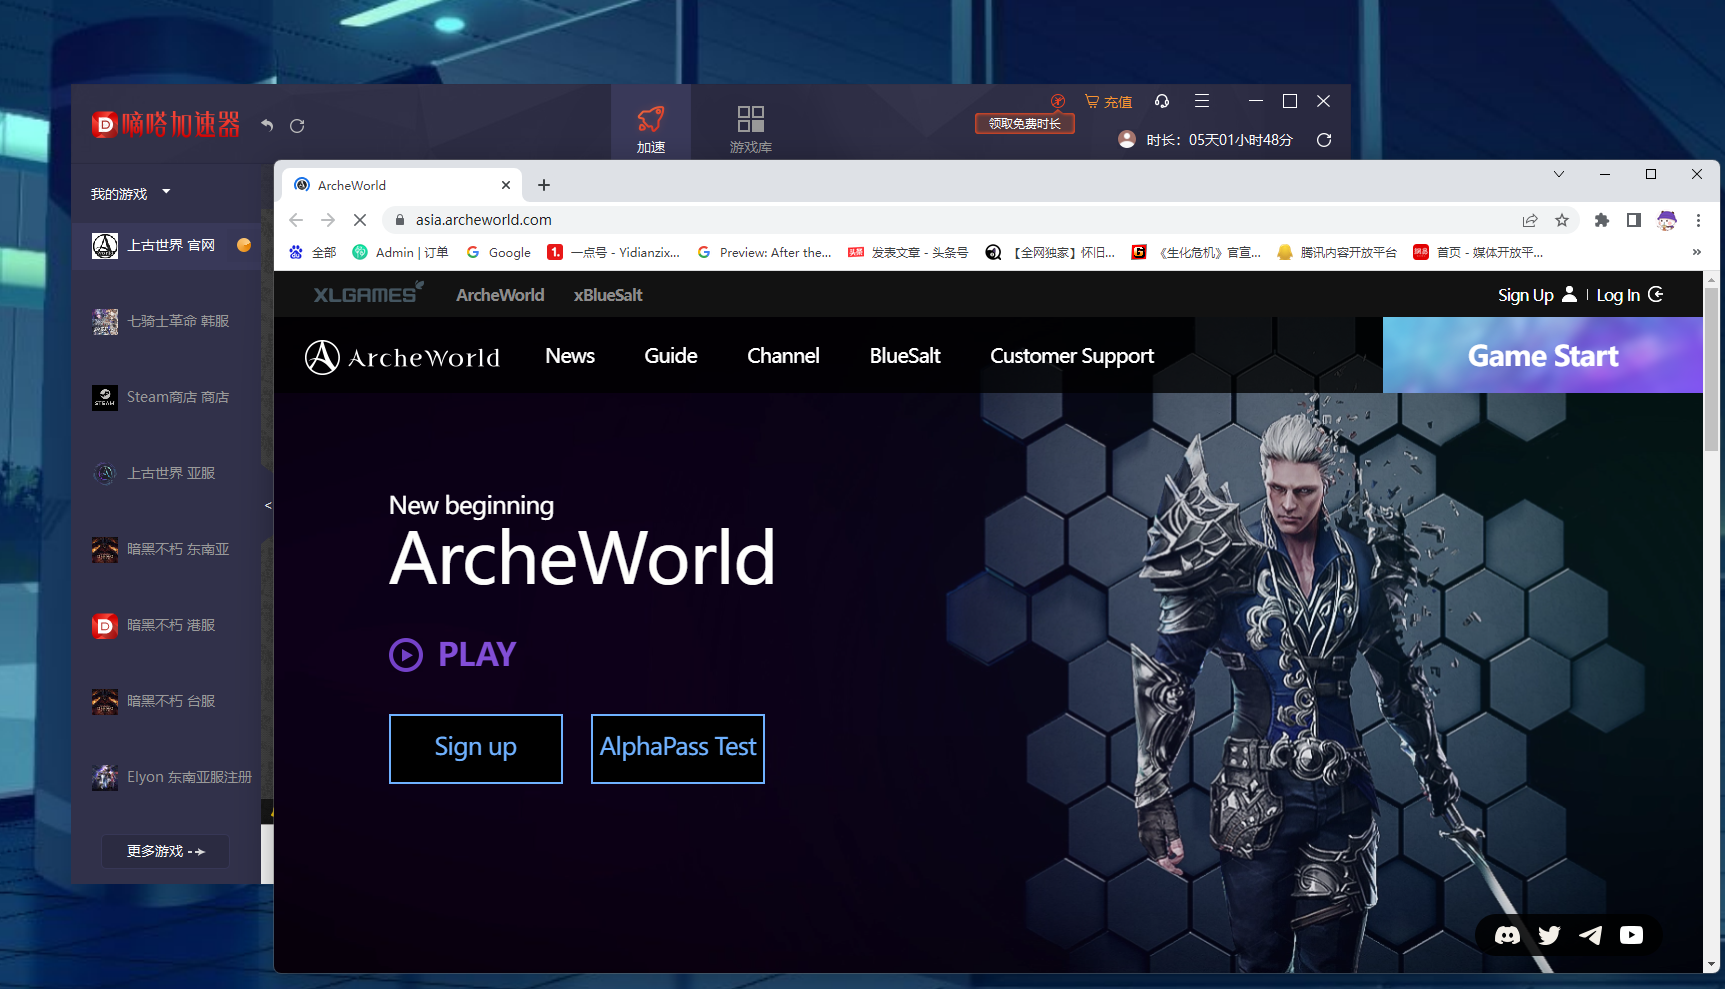
Task: Open the 全部 bookmark
Action: [x=313, y=252]
